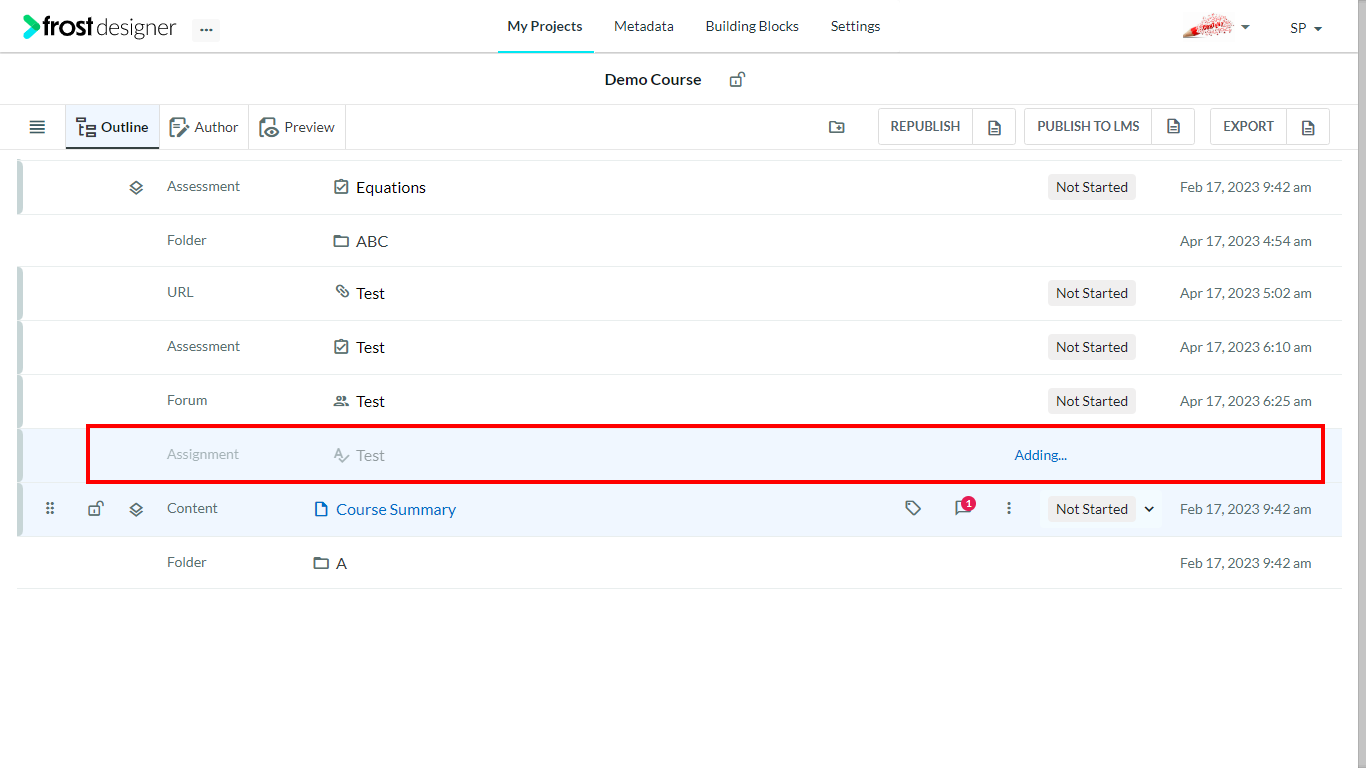Click the folder icon beside folder A
Screen dimensions: 1366x768
coord(321,563)
